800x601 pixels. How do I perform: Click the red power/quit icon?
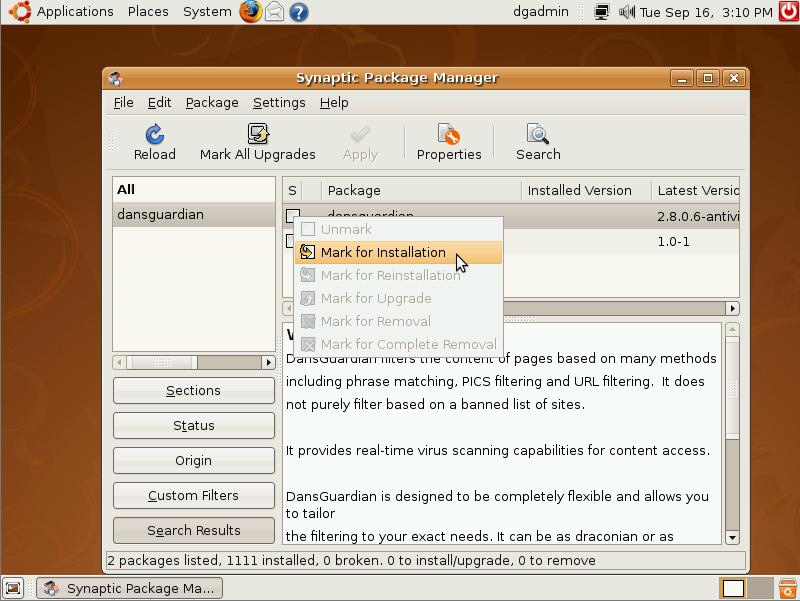[x=789, y=11]
